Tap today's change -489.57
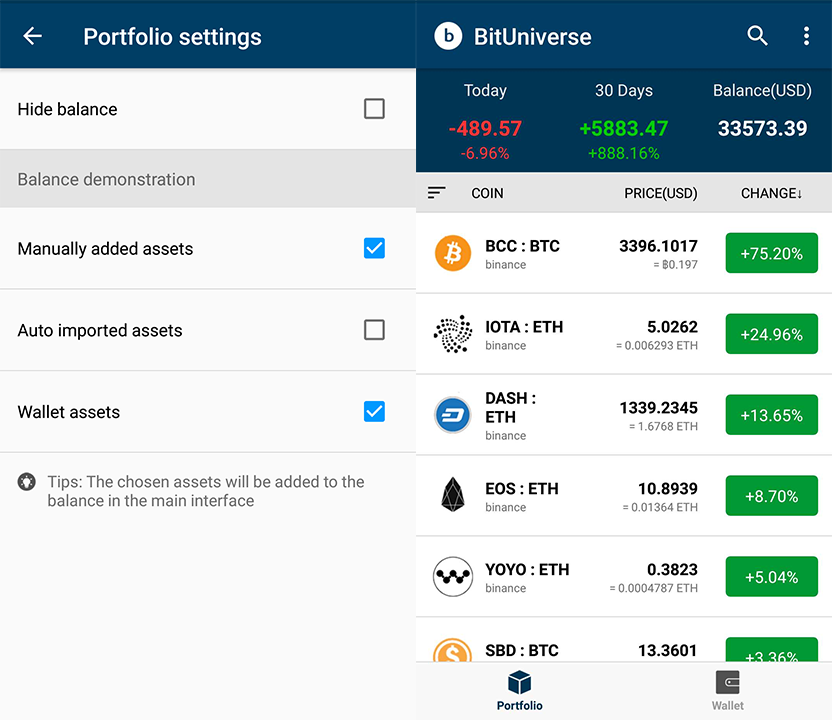 (x=485, y=128)
